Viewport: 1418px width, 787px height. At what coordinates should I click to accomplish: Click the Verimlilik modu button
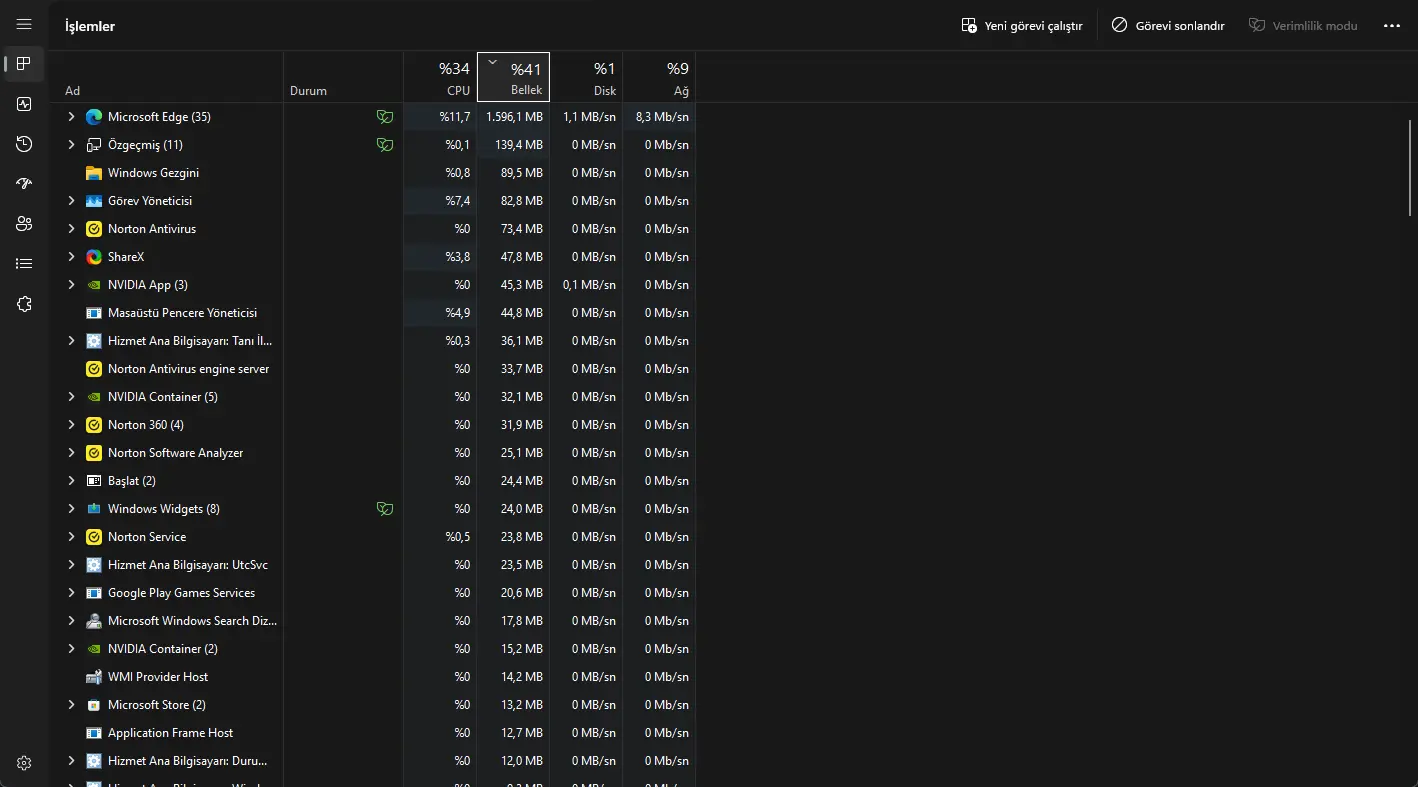point(1304,26)
